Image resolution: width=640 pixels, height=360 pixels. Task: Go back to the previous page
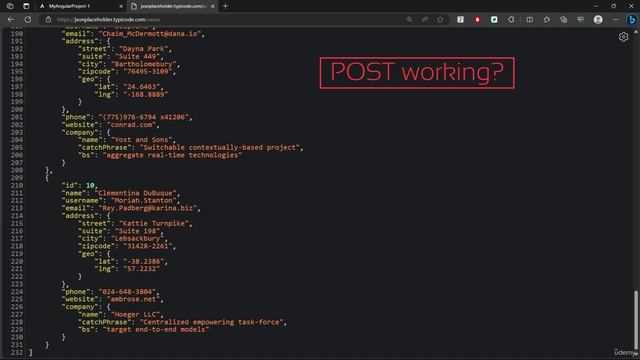coord(11,20)
